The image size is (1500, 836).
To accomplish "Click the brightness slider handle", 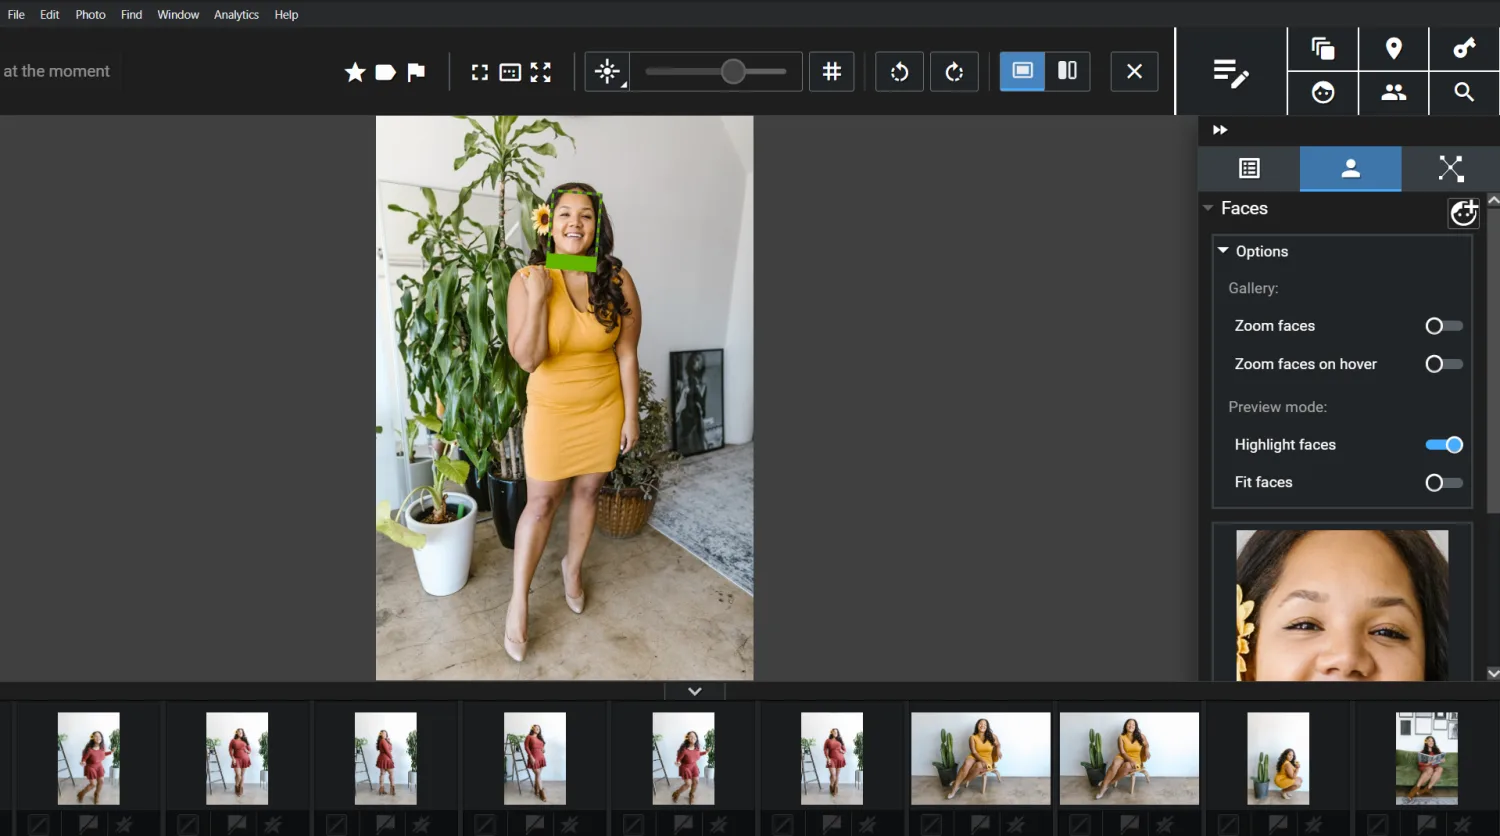I will coord(733,71).
